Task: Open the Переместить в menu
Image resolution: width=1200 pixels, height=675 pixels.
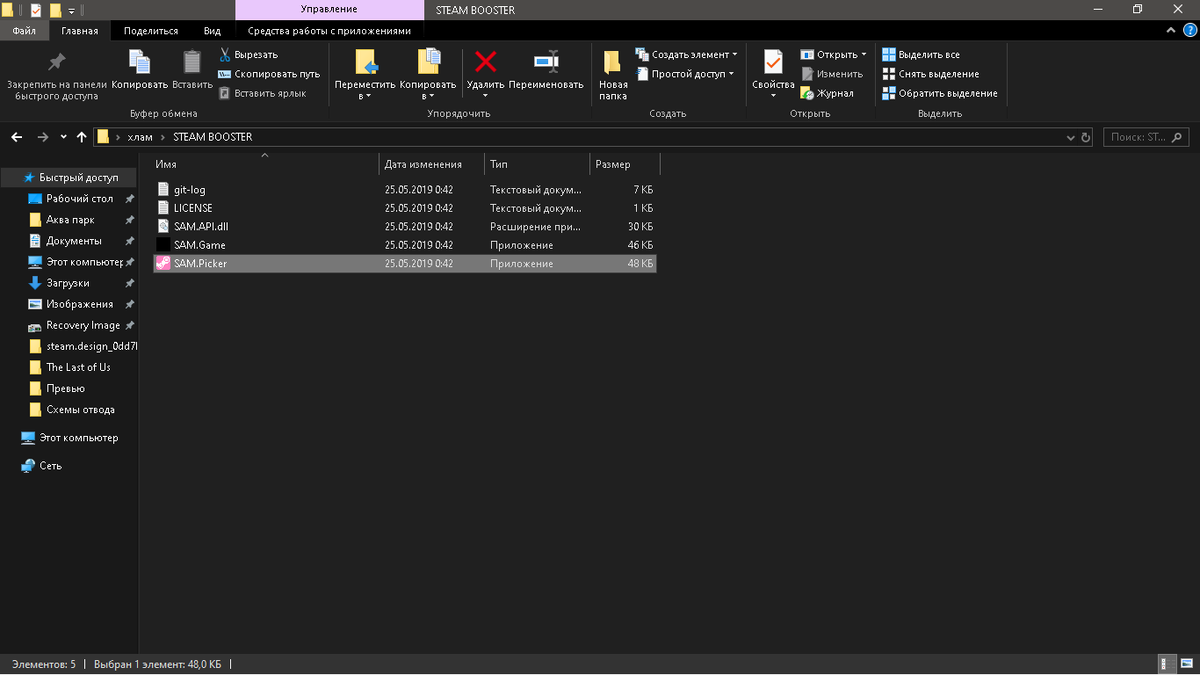Action: [x=365, y=75]
